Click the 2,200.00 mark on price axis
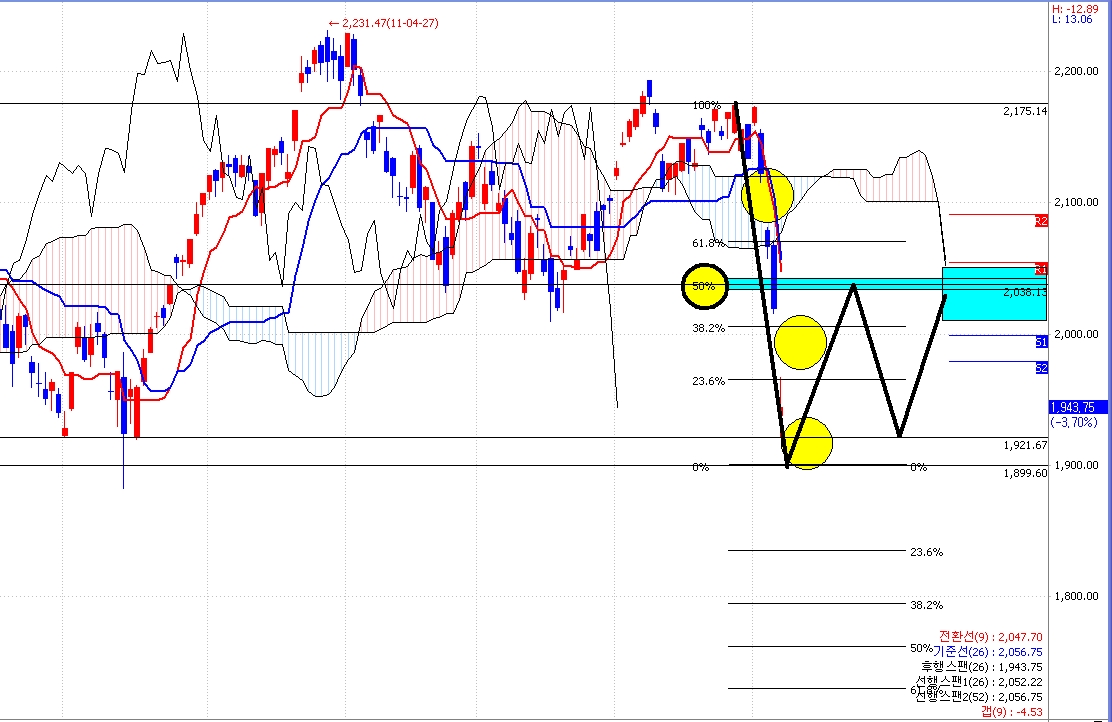This screenshot has height=722, width=1112. tap(1078, 72)
